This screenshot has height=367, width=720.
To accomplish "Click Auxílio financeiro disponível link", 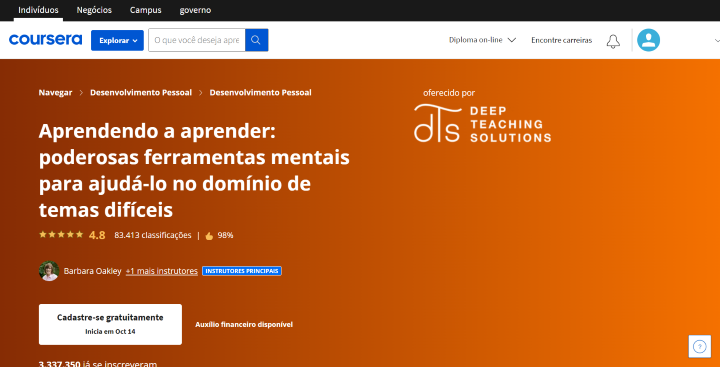I will tap(244, 324).
